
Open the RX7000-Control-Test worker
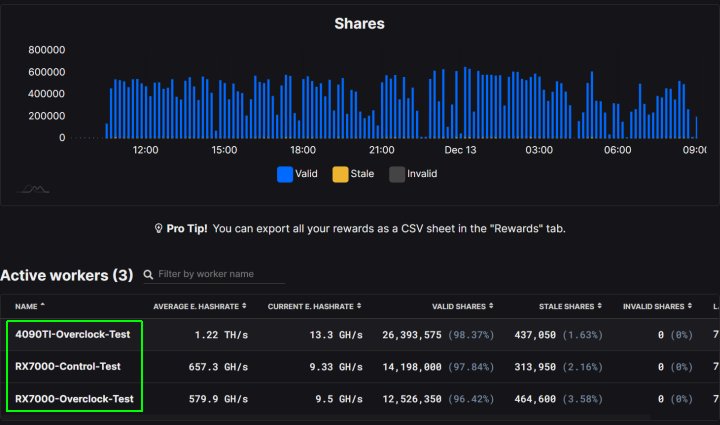tap(68, 367)
